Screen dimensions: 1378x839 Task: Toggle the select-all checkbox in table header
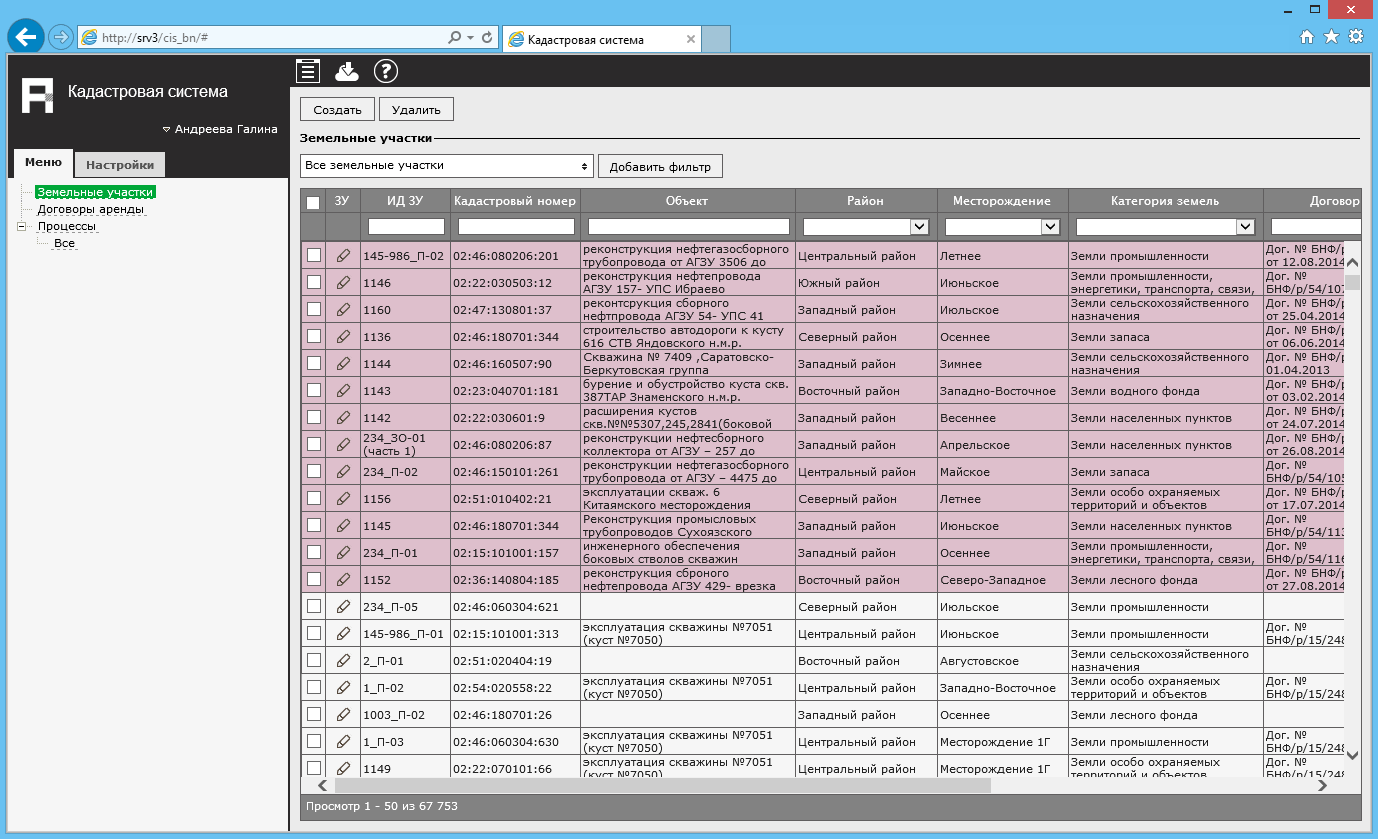(x=313, y=202)
